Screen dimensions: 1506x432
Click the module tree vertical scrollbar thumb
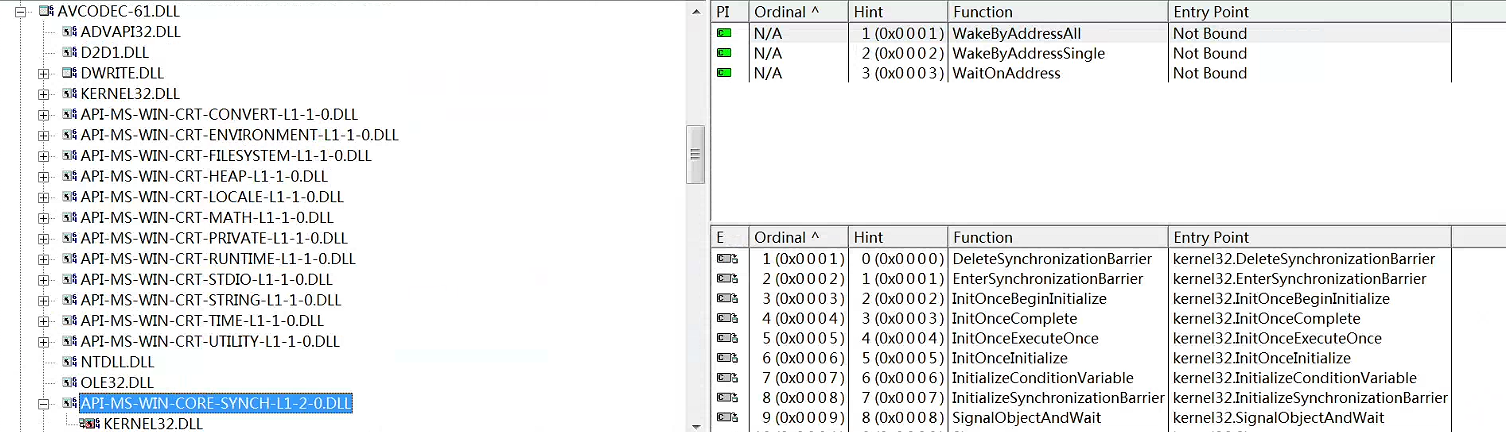[696, 155]
